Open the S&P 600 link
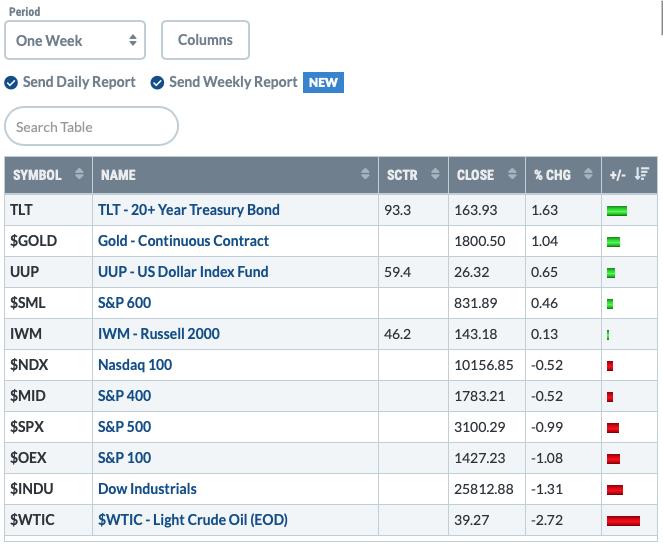The width and height of the screenshot is (663, 548). coord(124,303)
